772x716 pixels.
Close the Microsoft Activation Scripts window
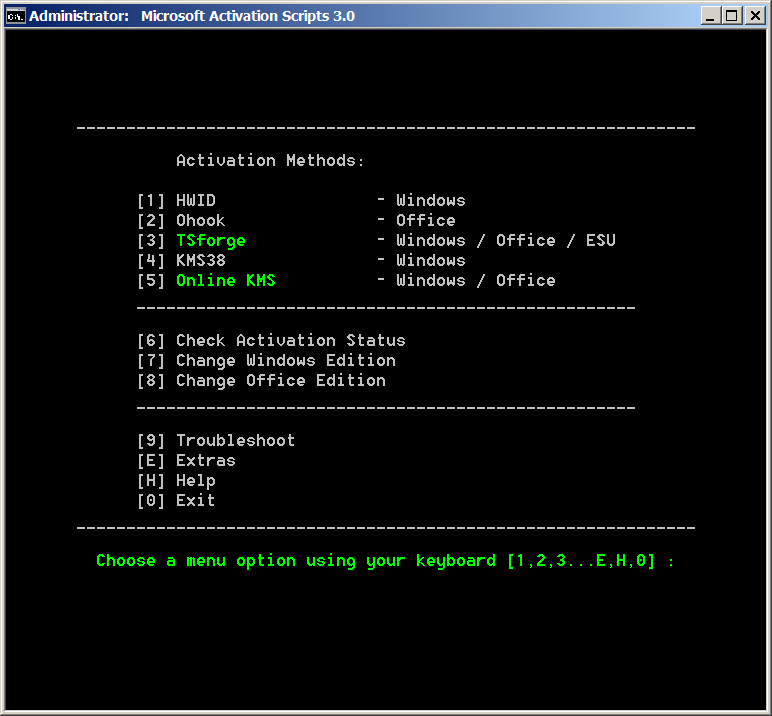point(754,16)
